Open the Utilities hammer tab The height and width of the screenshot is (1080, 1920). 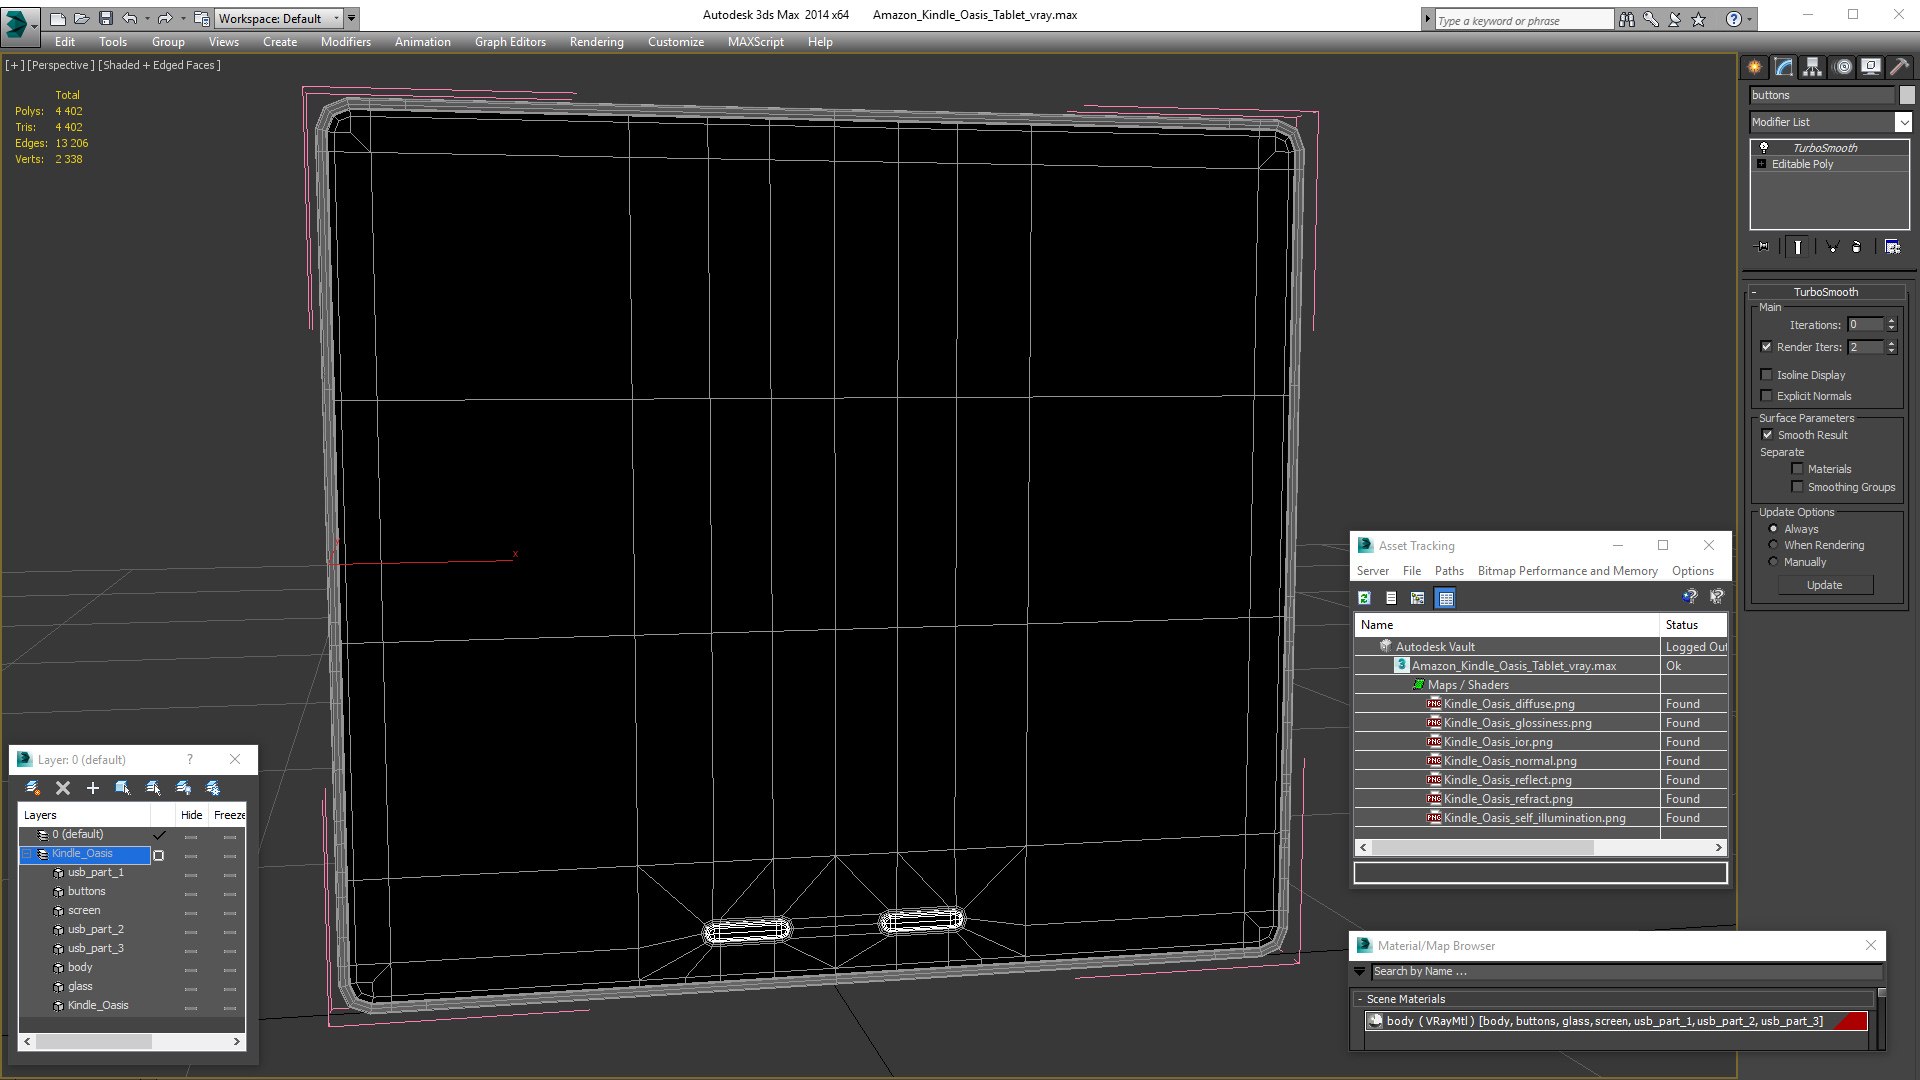(x=1899, y=67)
